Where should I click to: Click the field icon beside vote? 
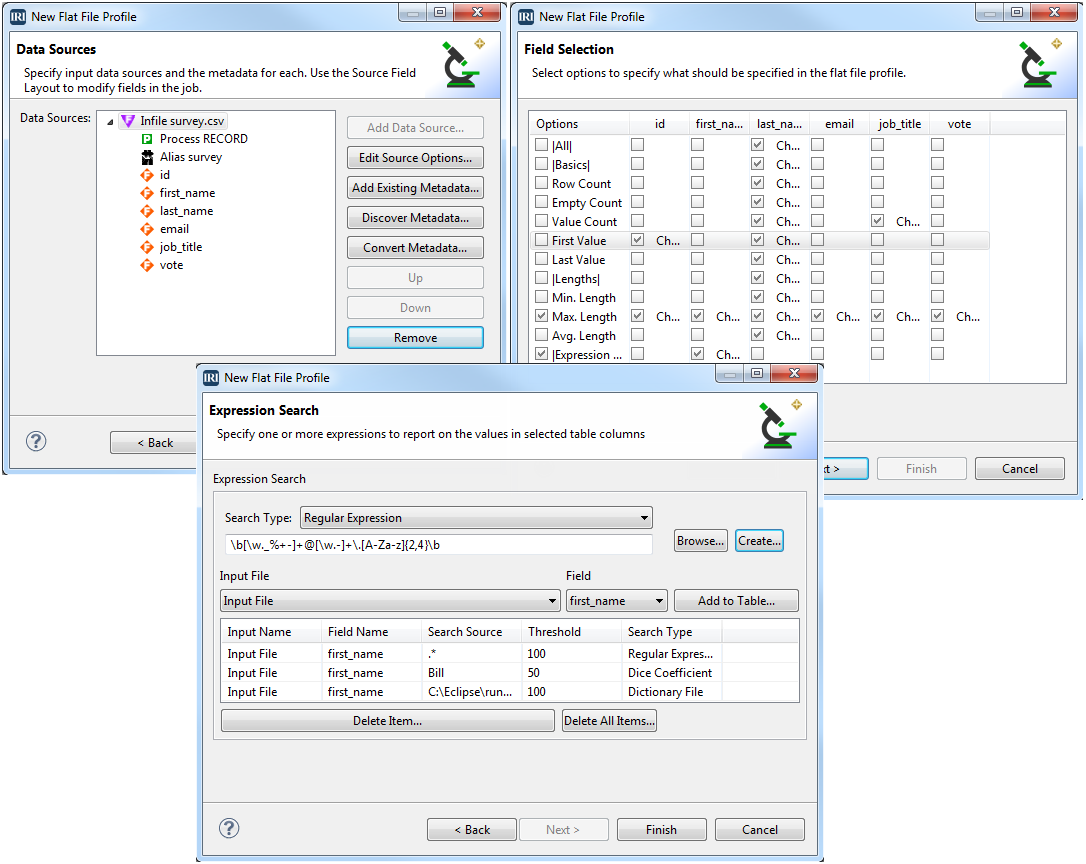[x=147, y=265]
